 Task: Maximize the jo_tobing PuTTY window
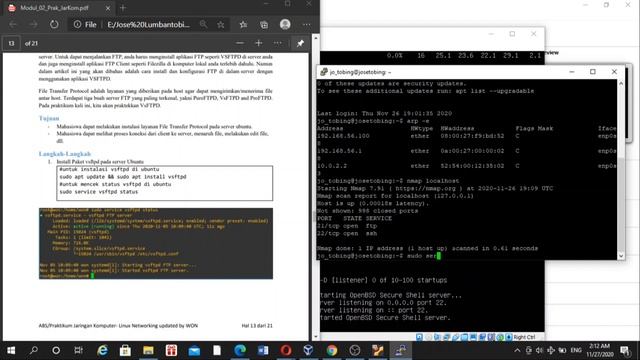coord(593,72)
